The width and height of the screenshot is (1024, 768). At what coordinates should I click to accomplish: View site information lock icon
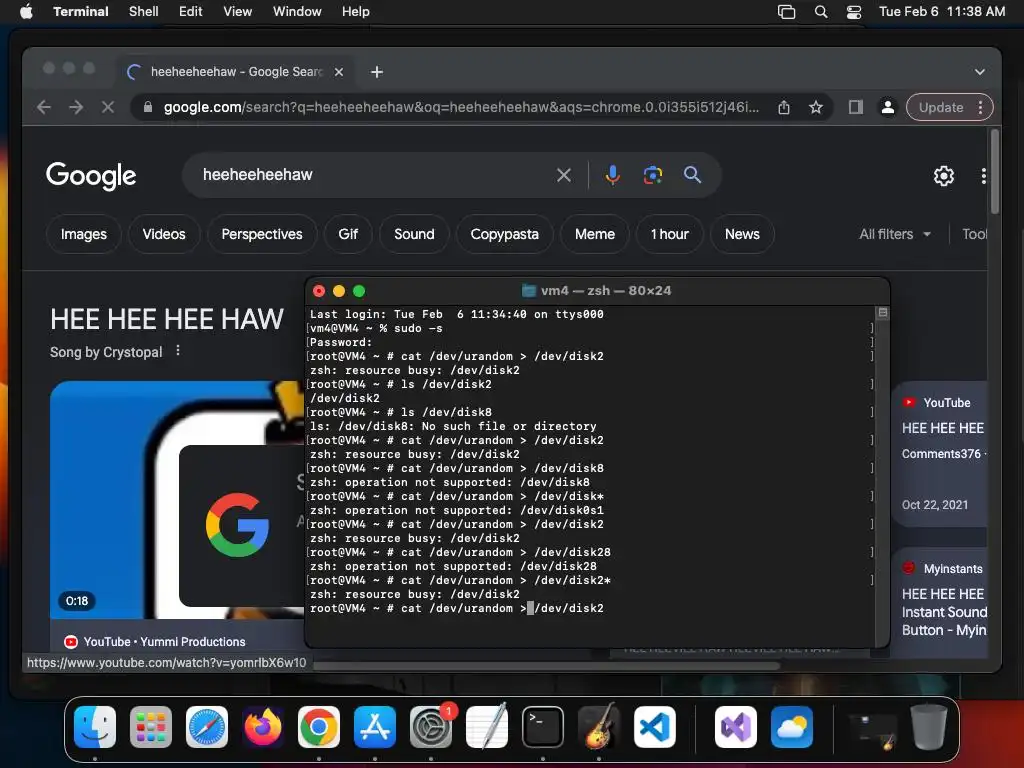point(148,107)
